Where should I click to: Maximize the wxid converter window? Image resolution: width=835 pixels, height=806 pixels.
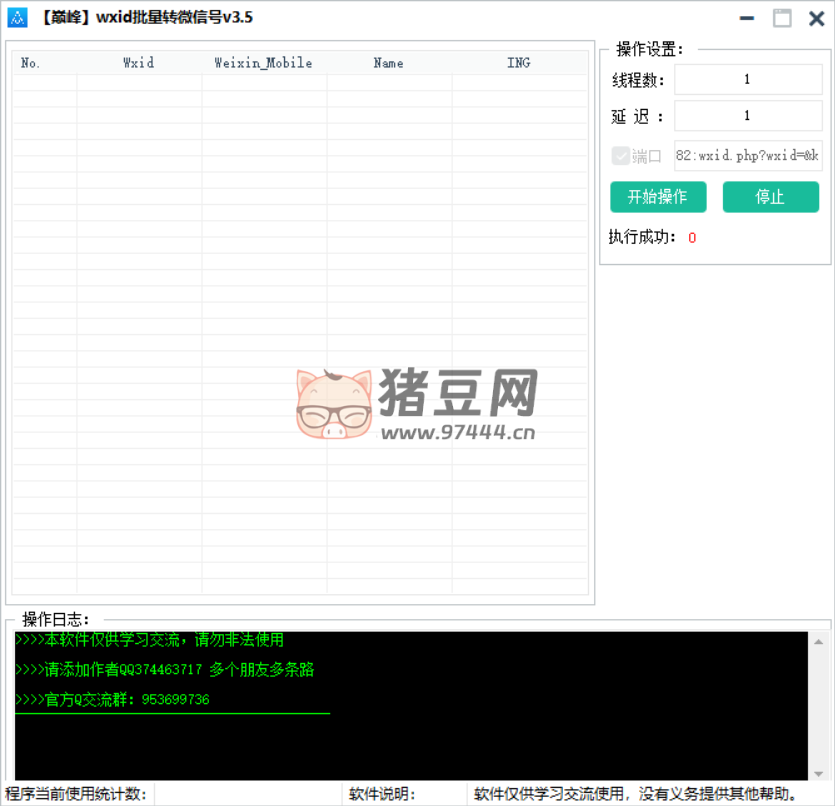782,18
